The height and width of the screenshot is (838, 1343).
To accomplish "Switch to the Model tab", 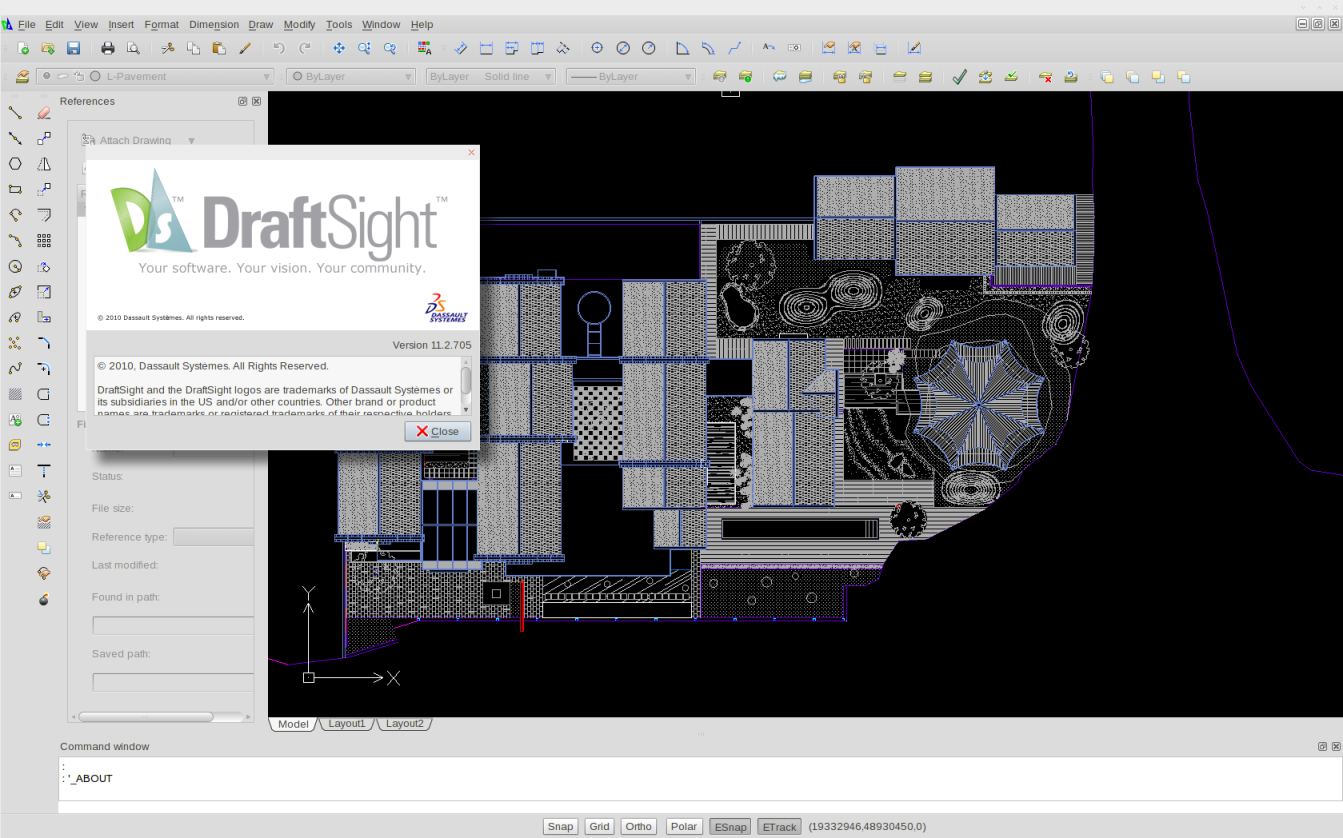I will [x=293, y=724].
